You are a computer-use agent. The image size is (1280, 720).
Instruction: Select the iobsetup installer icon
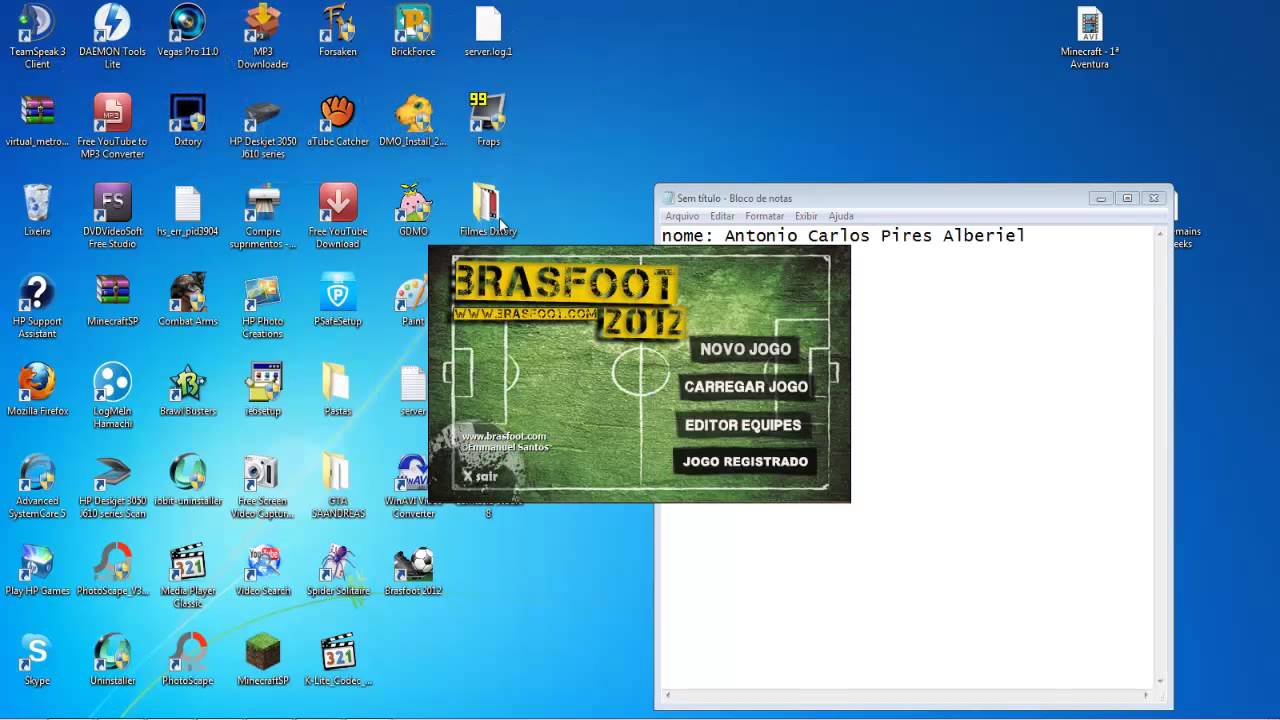263,391
